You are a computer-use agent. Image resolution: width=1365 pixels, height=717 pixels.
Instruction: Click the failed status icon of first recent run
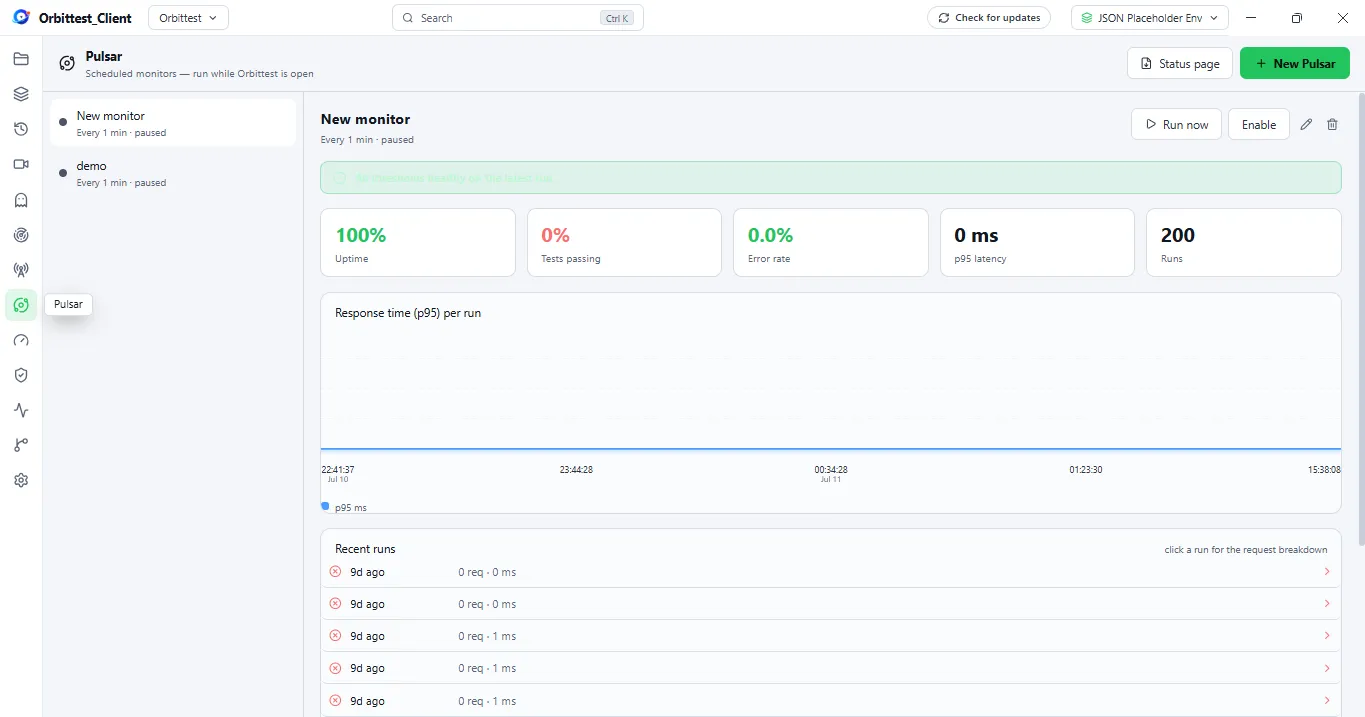(x=335, y=572)
